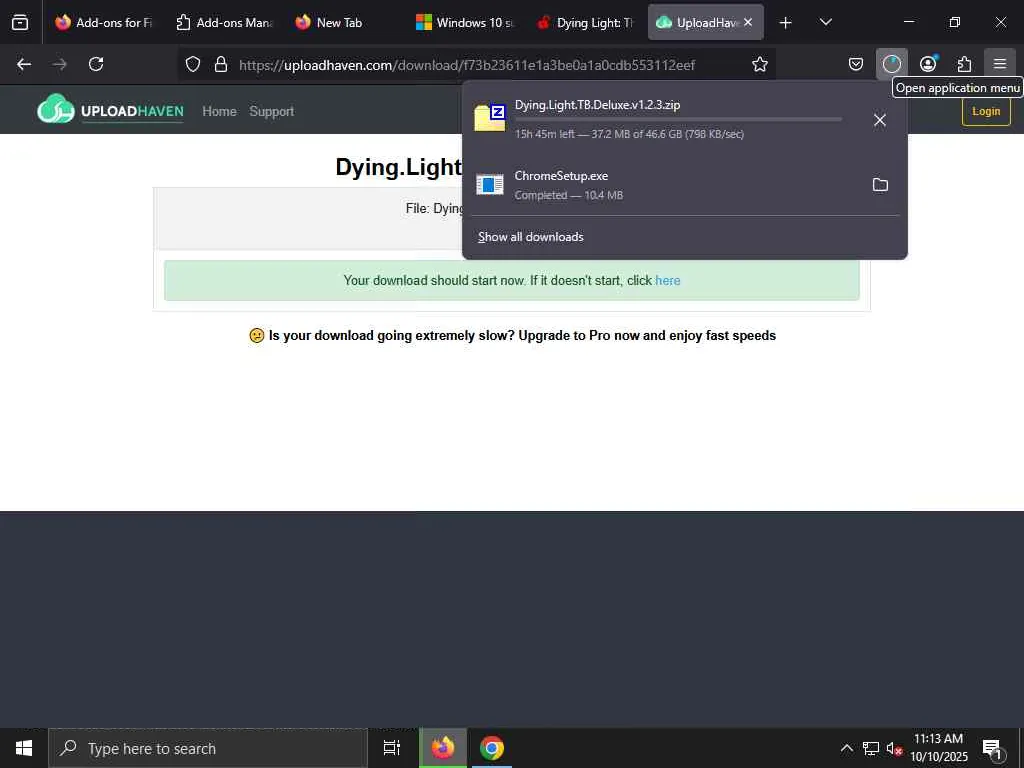Image resolution: width=1024 pixels, height=768 pixels.
Task: Open the Windows Start menu
Action: pyautogui.click(x=24, y=748)
